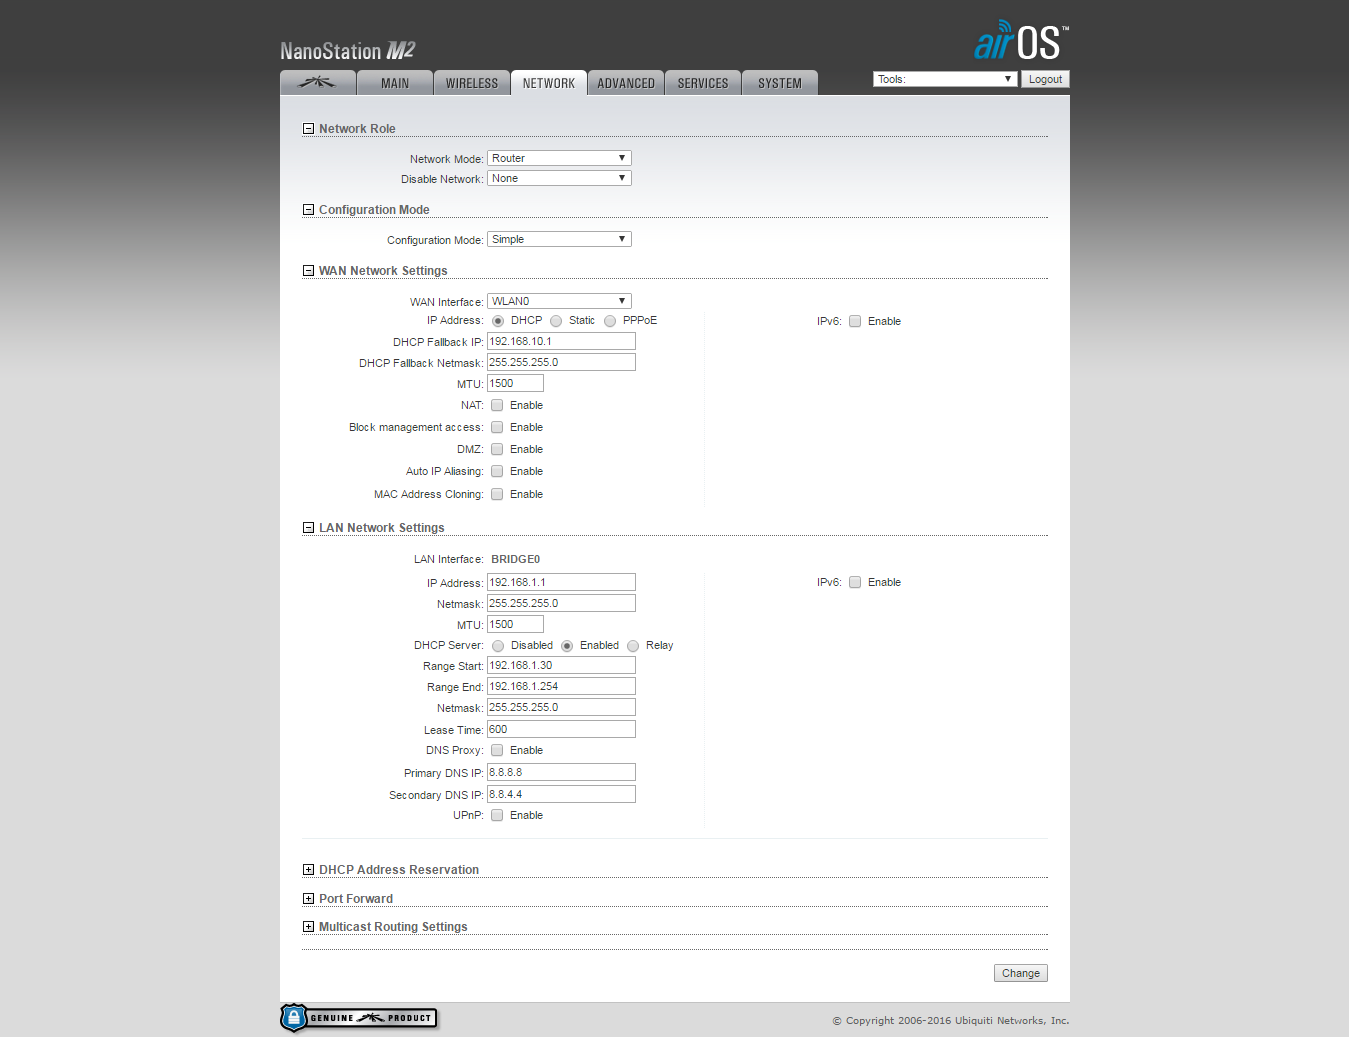Click the Primary DNS IP field

(561, 772)
